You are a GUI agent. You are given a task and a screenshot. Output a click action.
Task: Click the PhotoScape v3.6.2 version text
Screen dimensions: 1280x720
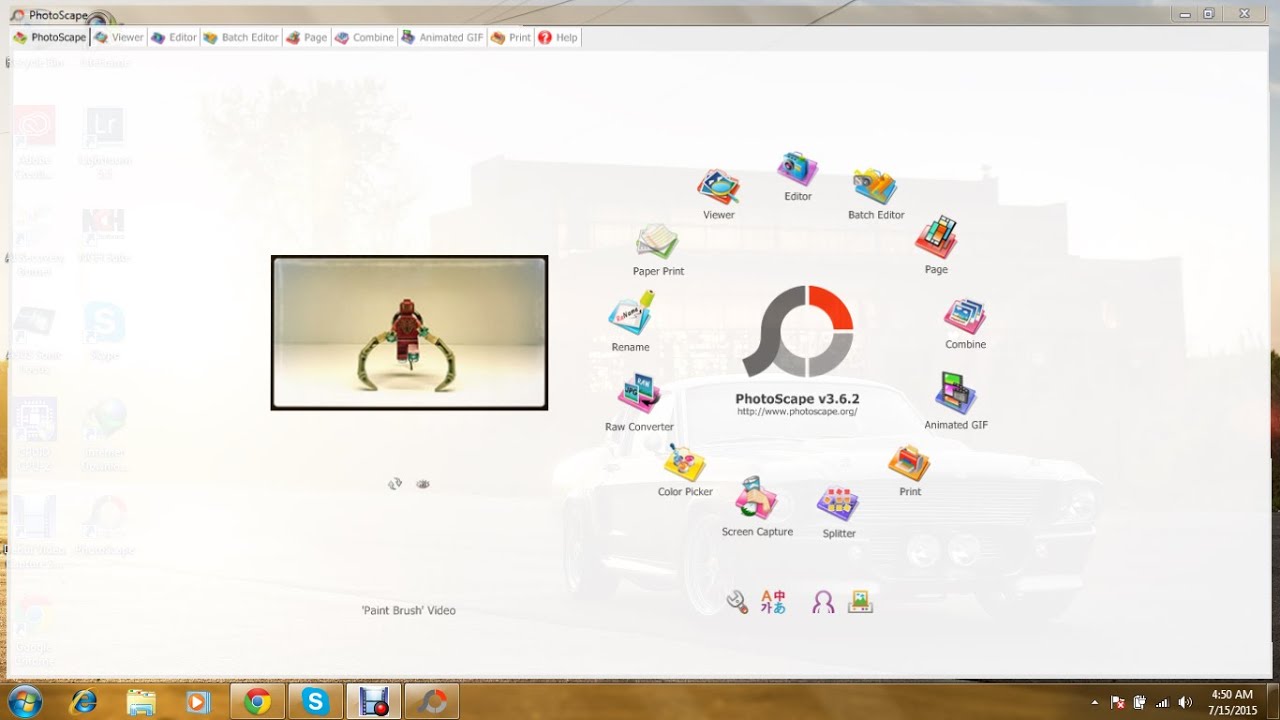pos(797,398)
